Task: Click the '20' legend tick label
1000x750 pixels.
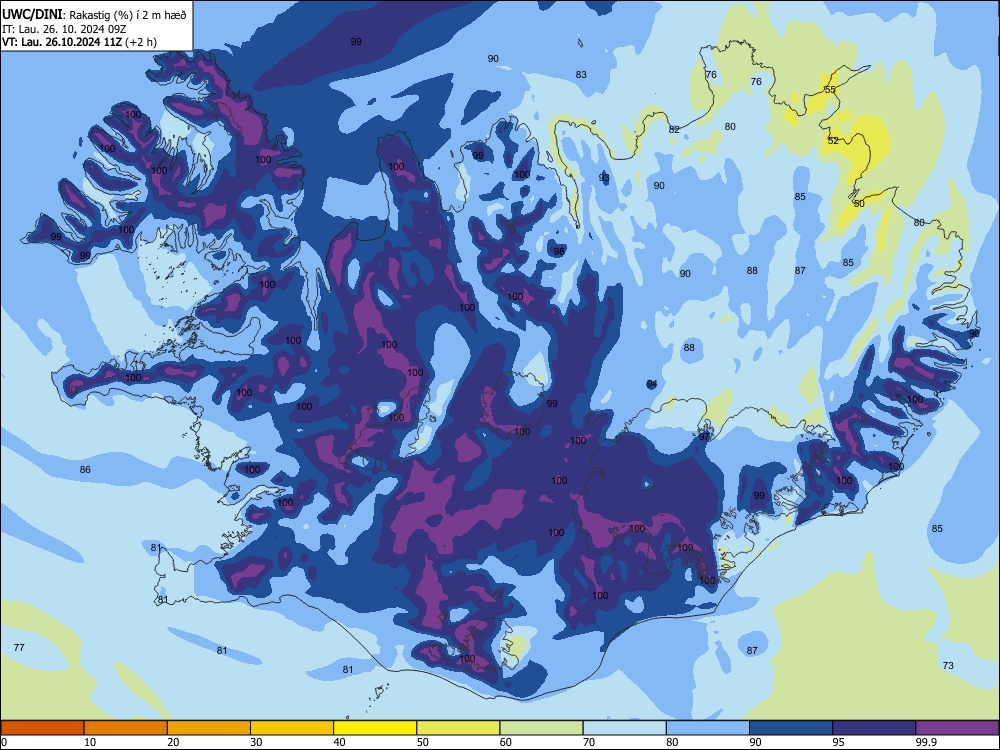Action: click(173, 742)
